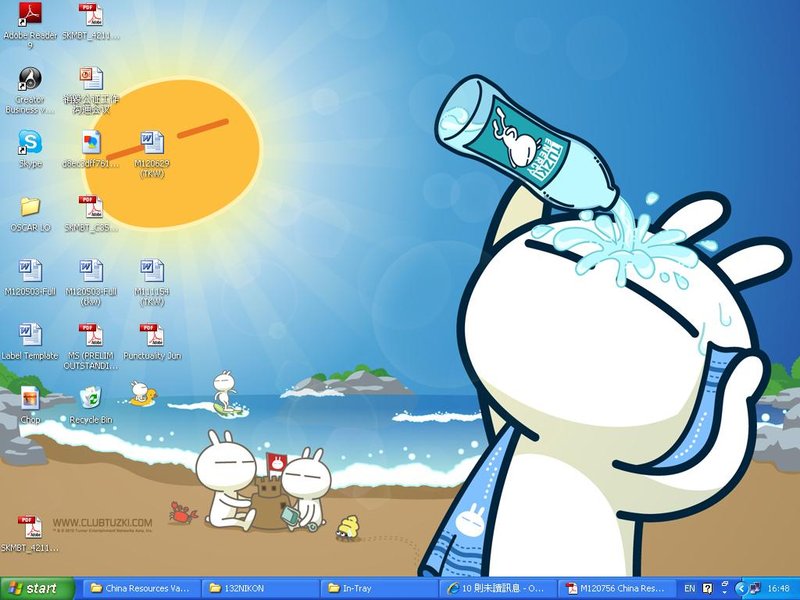Open the d8ec3dff761 image file
Viewport: 800px width, 600px height.
coord(91,149)
